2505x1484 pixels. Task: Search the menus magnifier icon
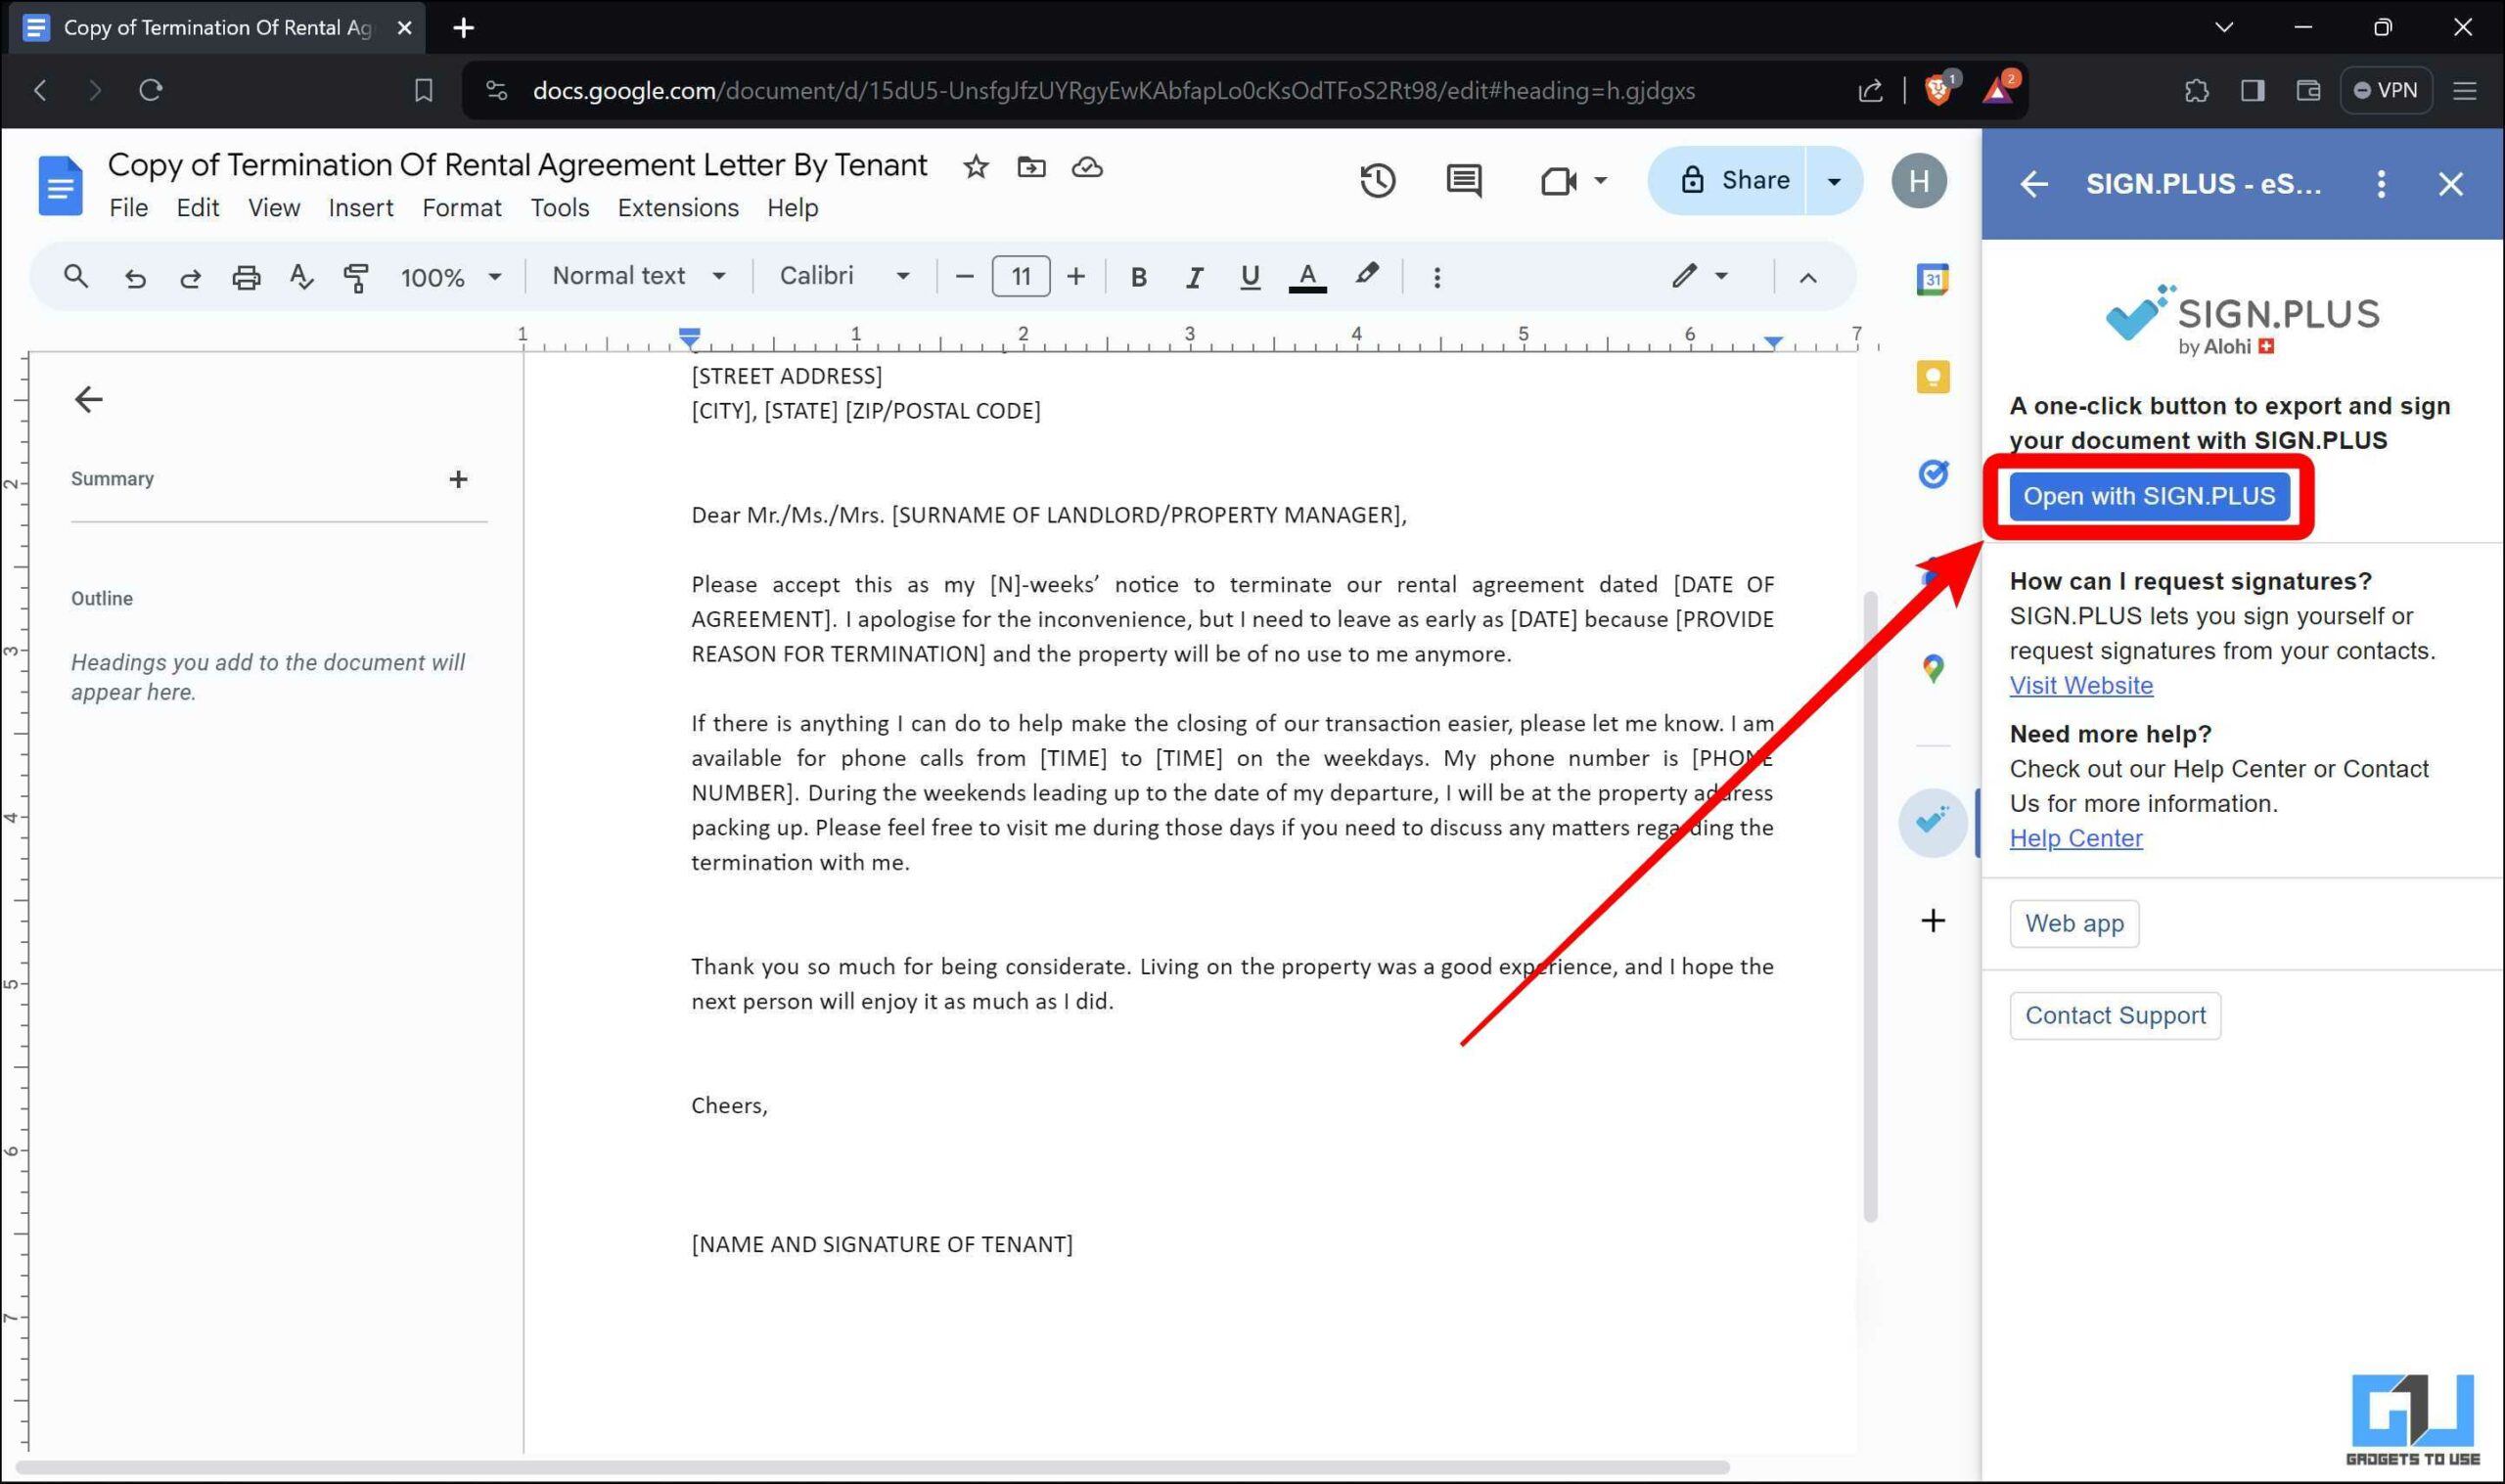(x=76, y=276)
